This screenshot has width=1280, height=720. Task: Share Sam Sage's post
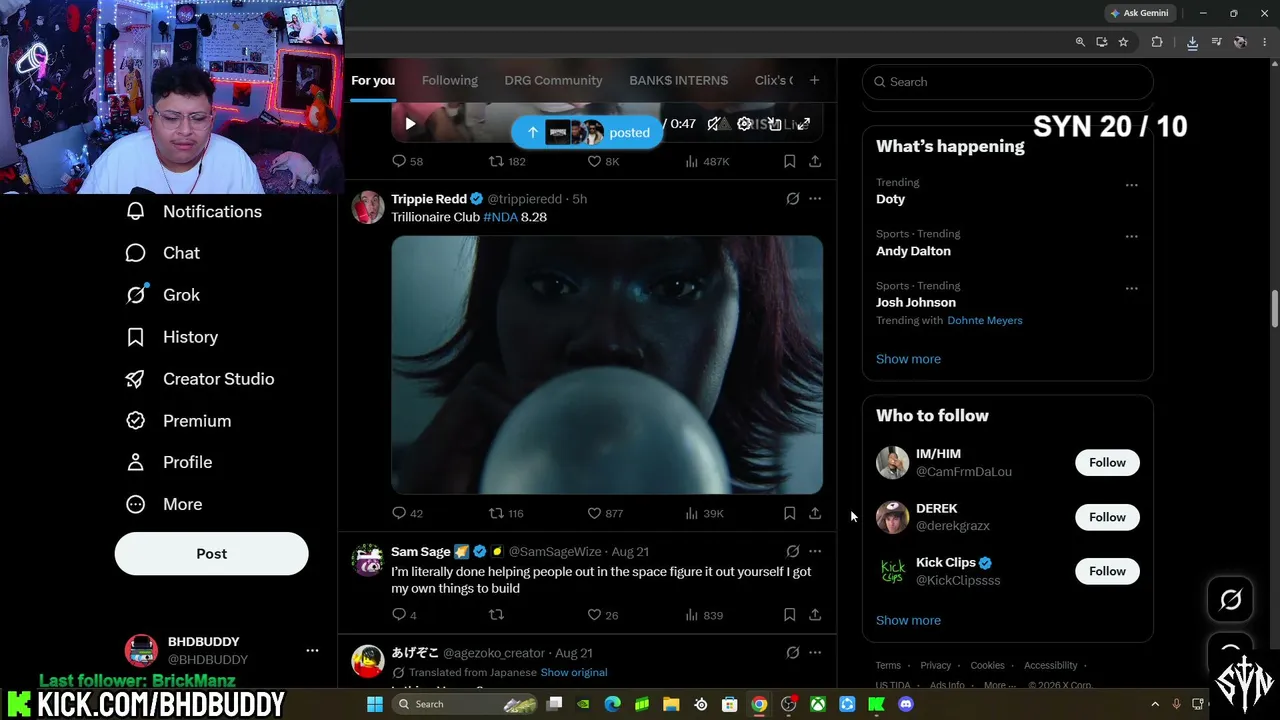[x=815, y=615]
